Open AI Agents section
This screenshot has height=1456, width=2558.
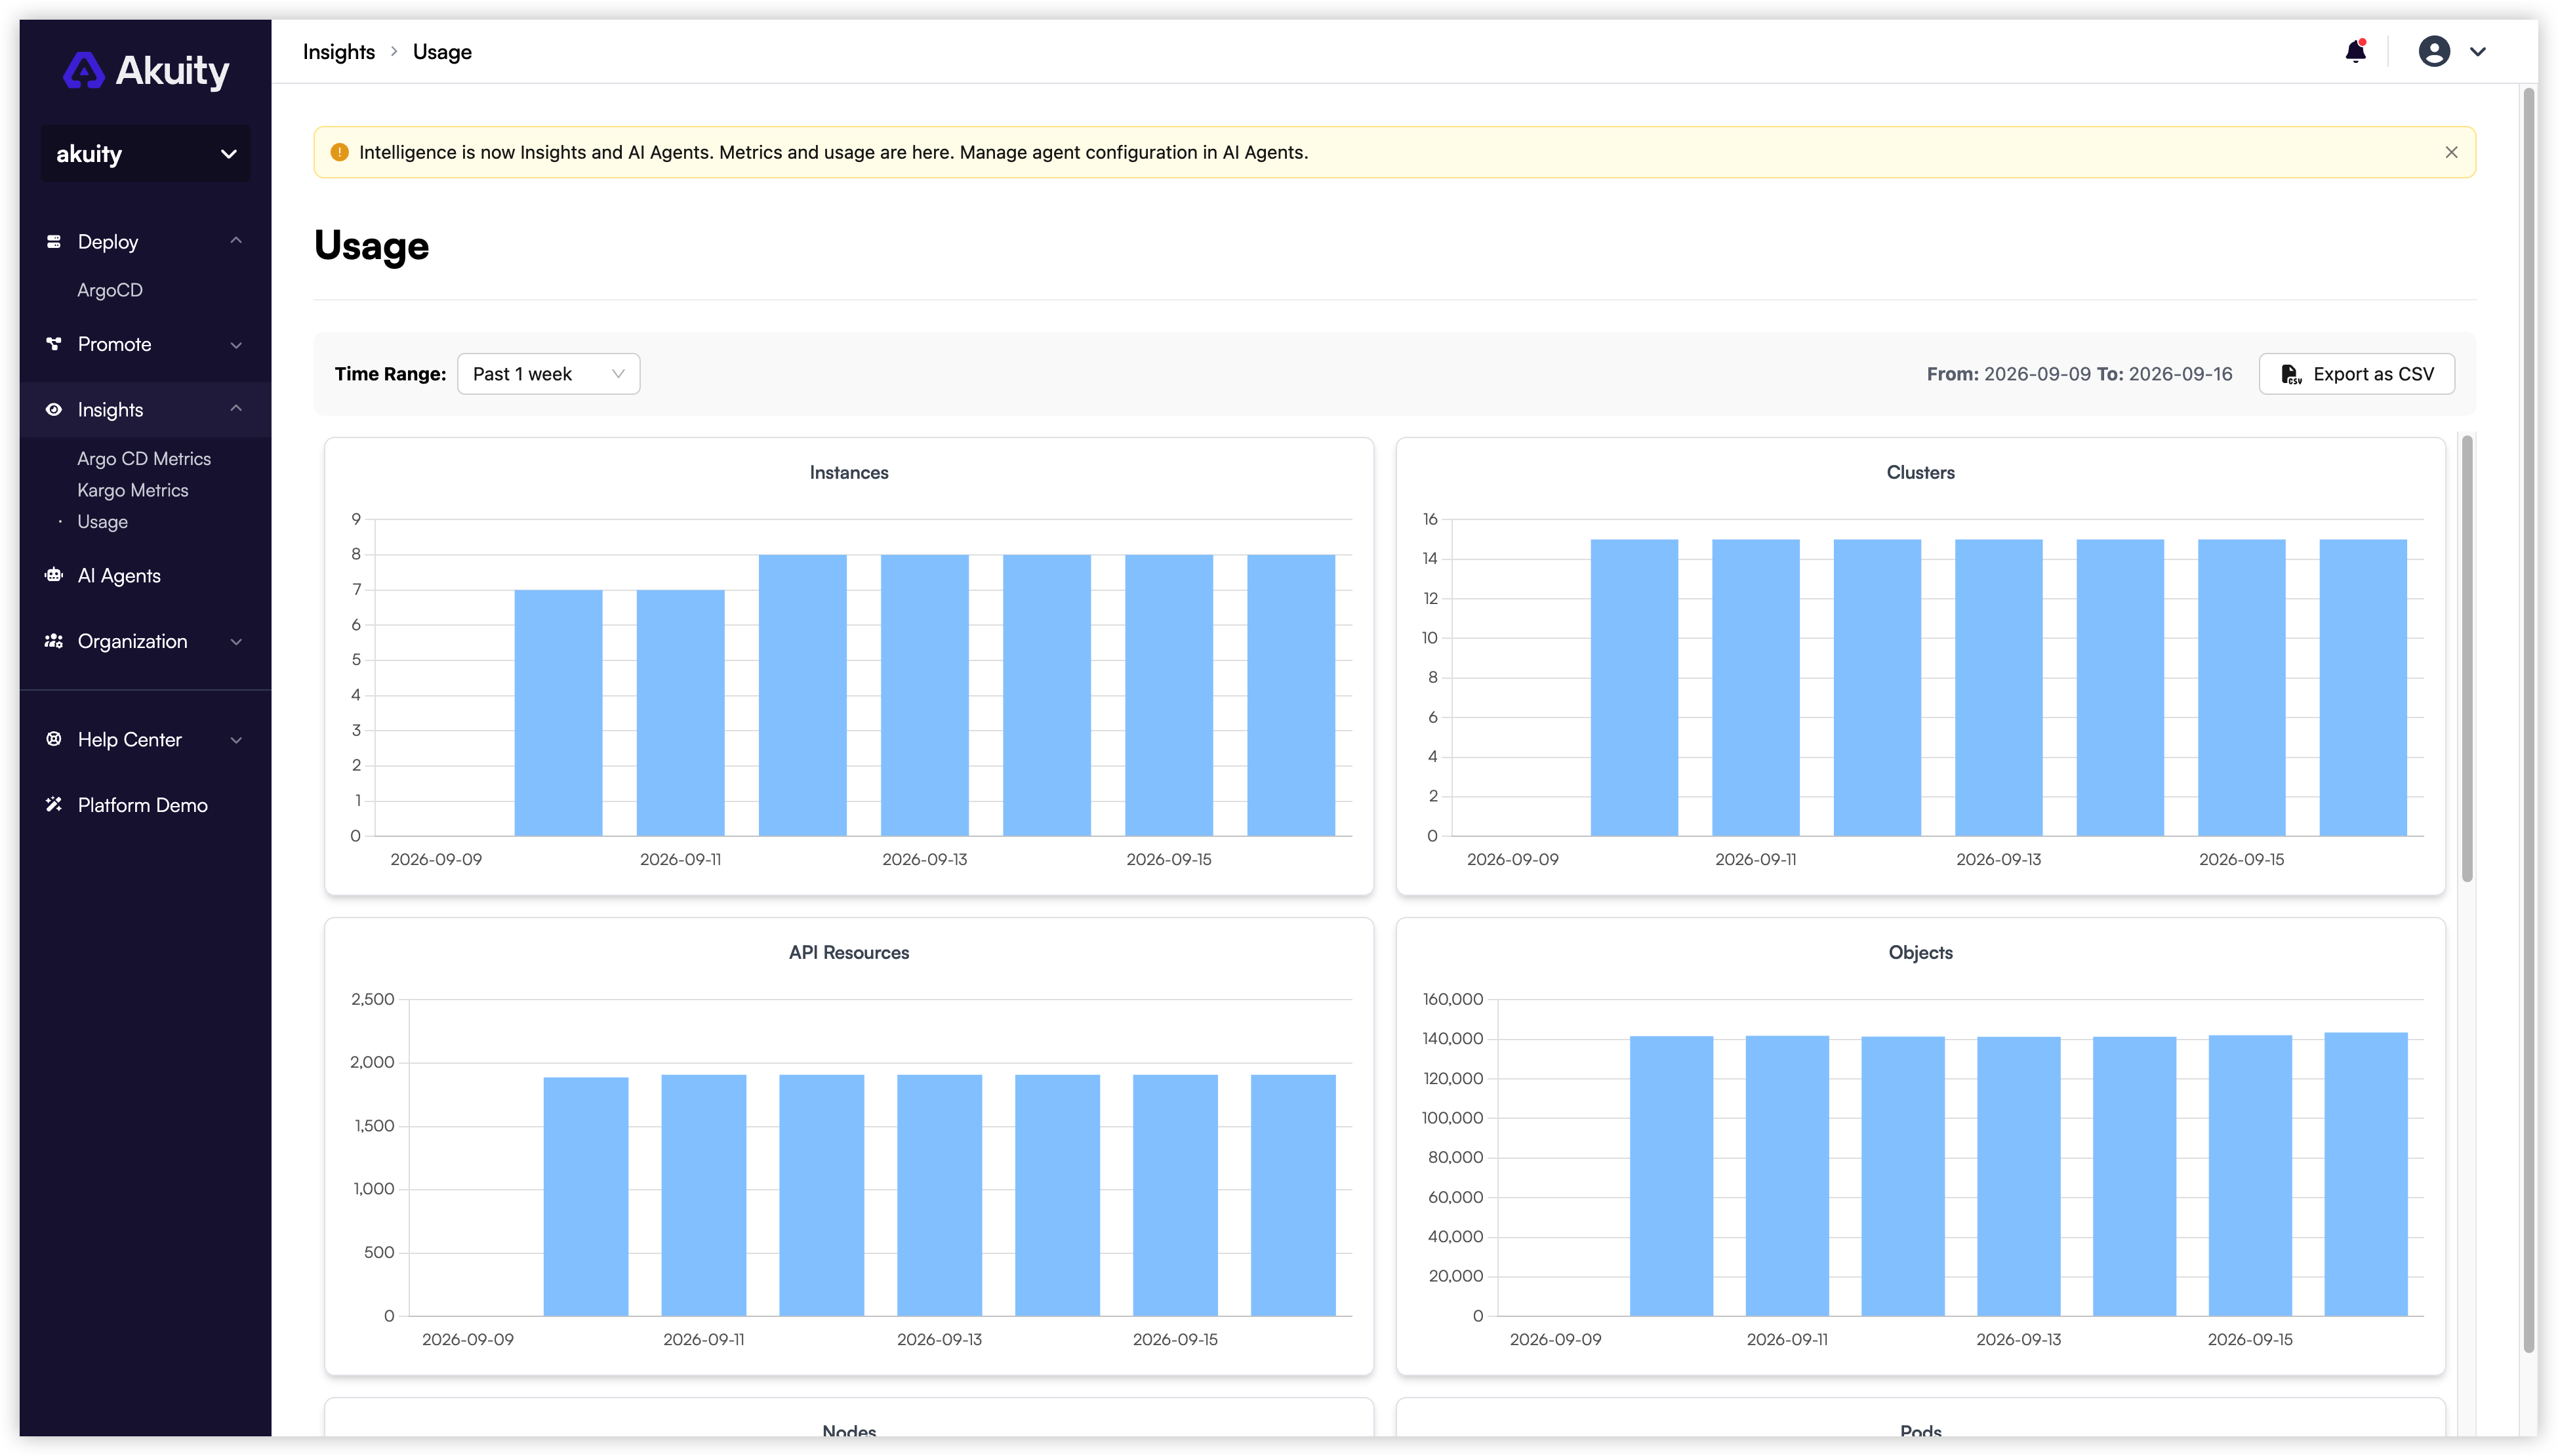point(119,575)
